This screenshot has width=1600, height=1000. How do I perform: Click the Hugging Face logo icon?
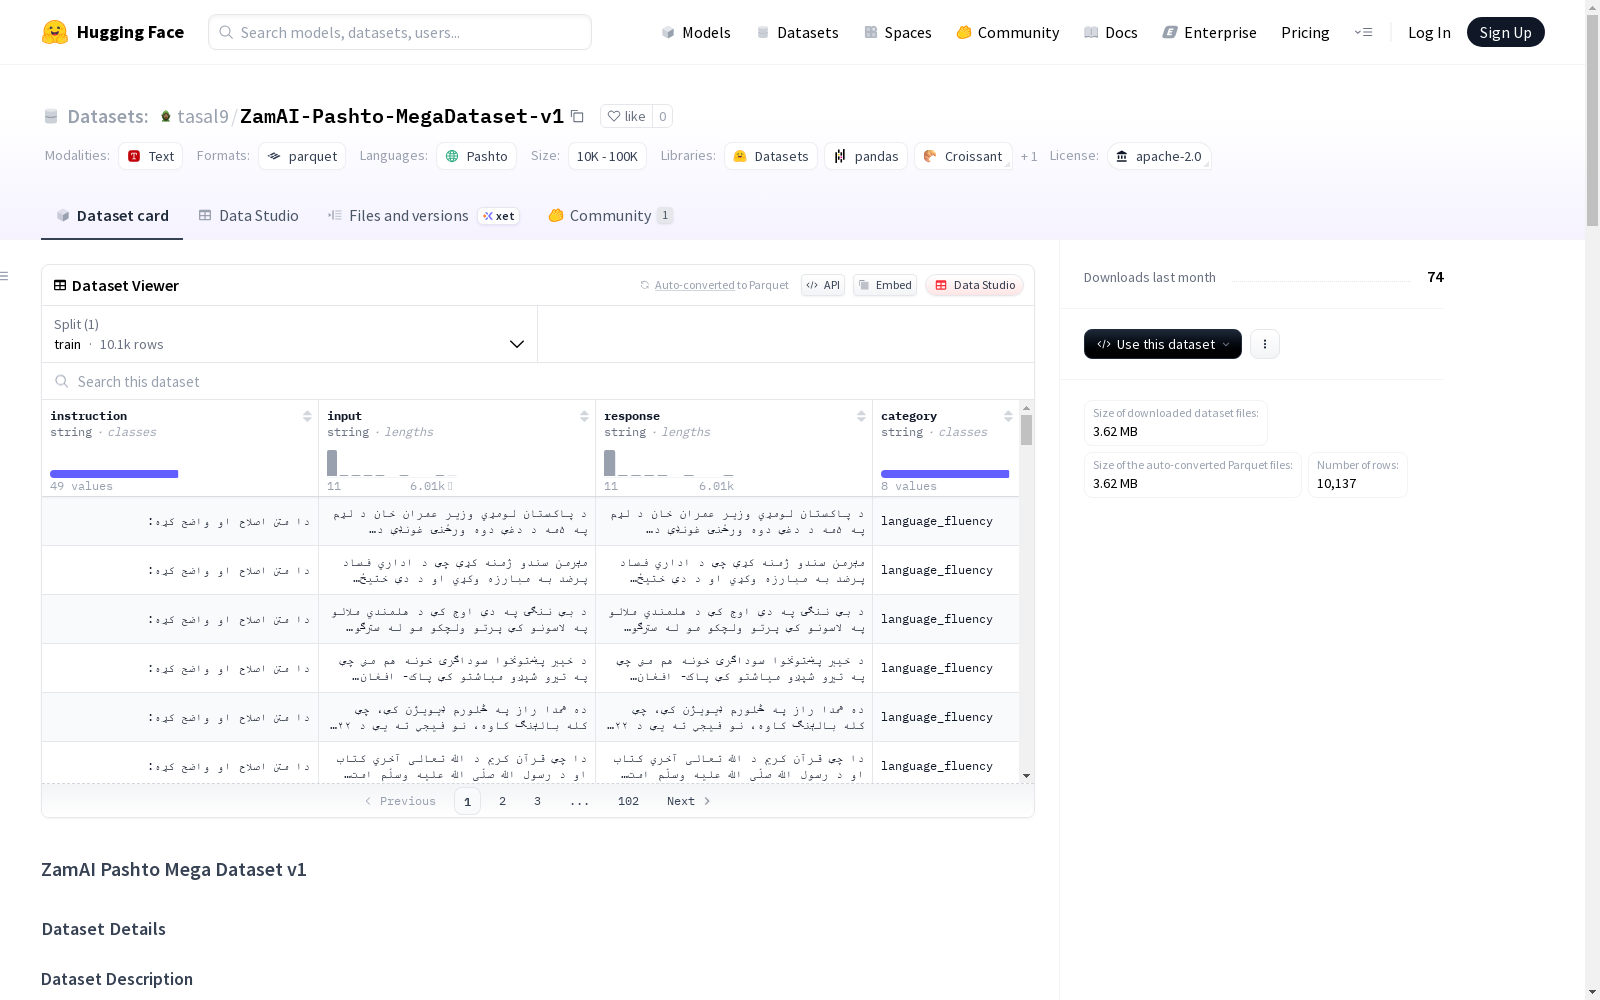tap(55, 32)
